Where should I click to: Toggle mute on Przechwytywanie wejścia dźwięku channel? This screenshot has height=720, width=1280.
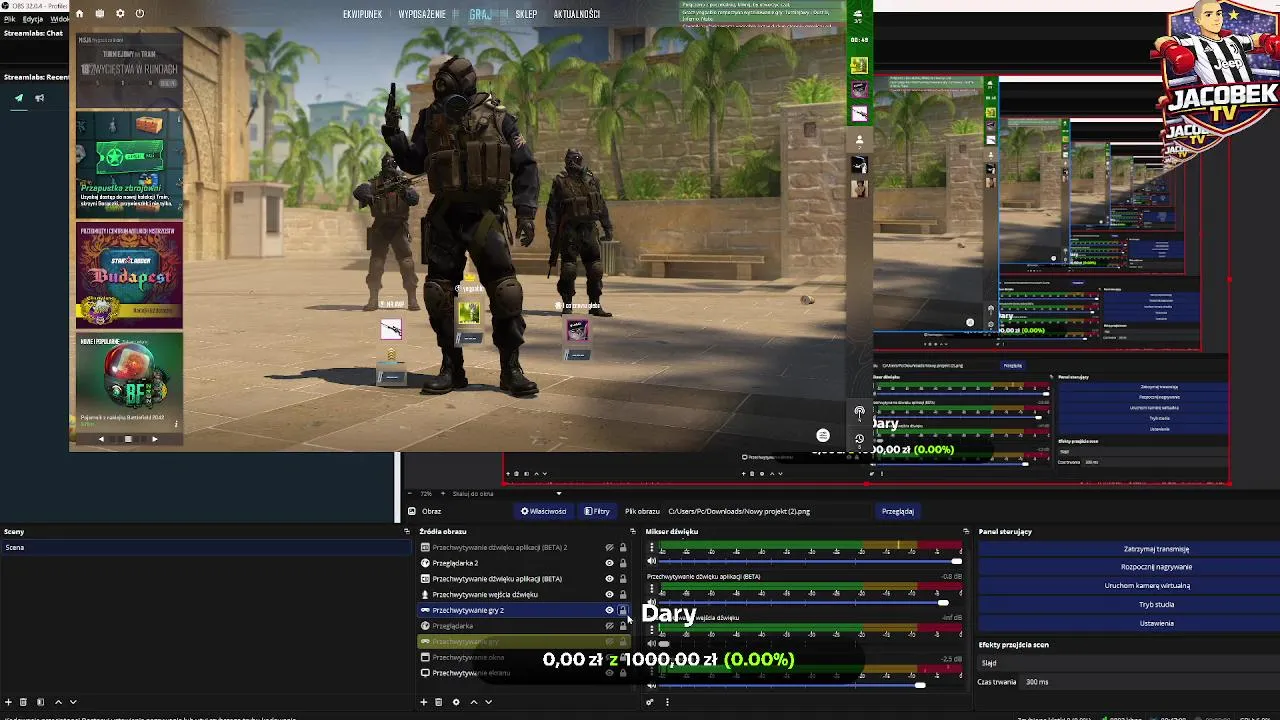pyautogui.click(x=652, y=644)
